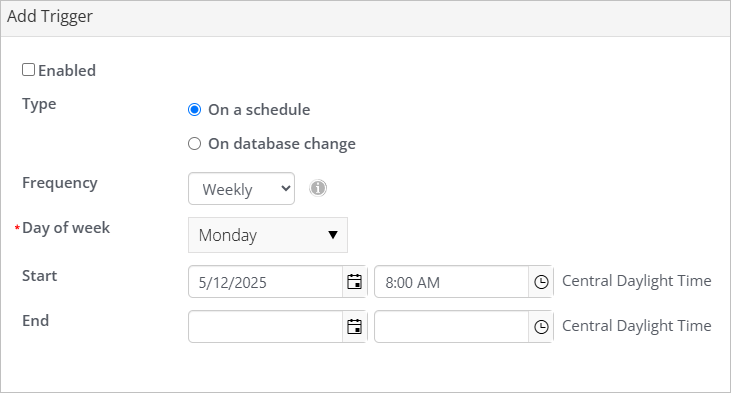
Task: Click the Add Trigger title bar
Action: pyautogui.click(x=366, y=18)
